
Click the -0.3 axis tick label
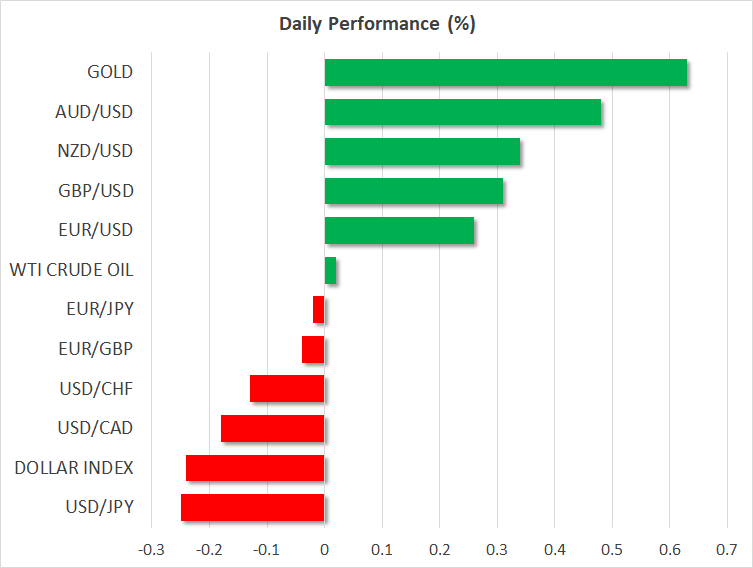pyautogui.click(x=150, y=549)
